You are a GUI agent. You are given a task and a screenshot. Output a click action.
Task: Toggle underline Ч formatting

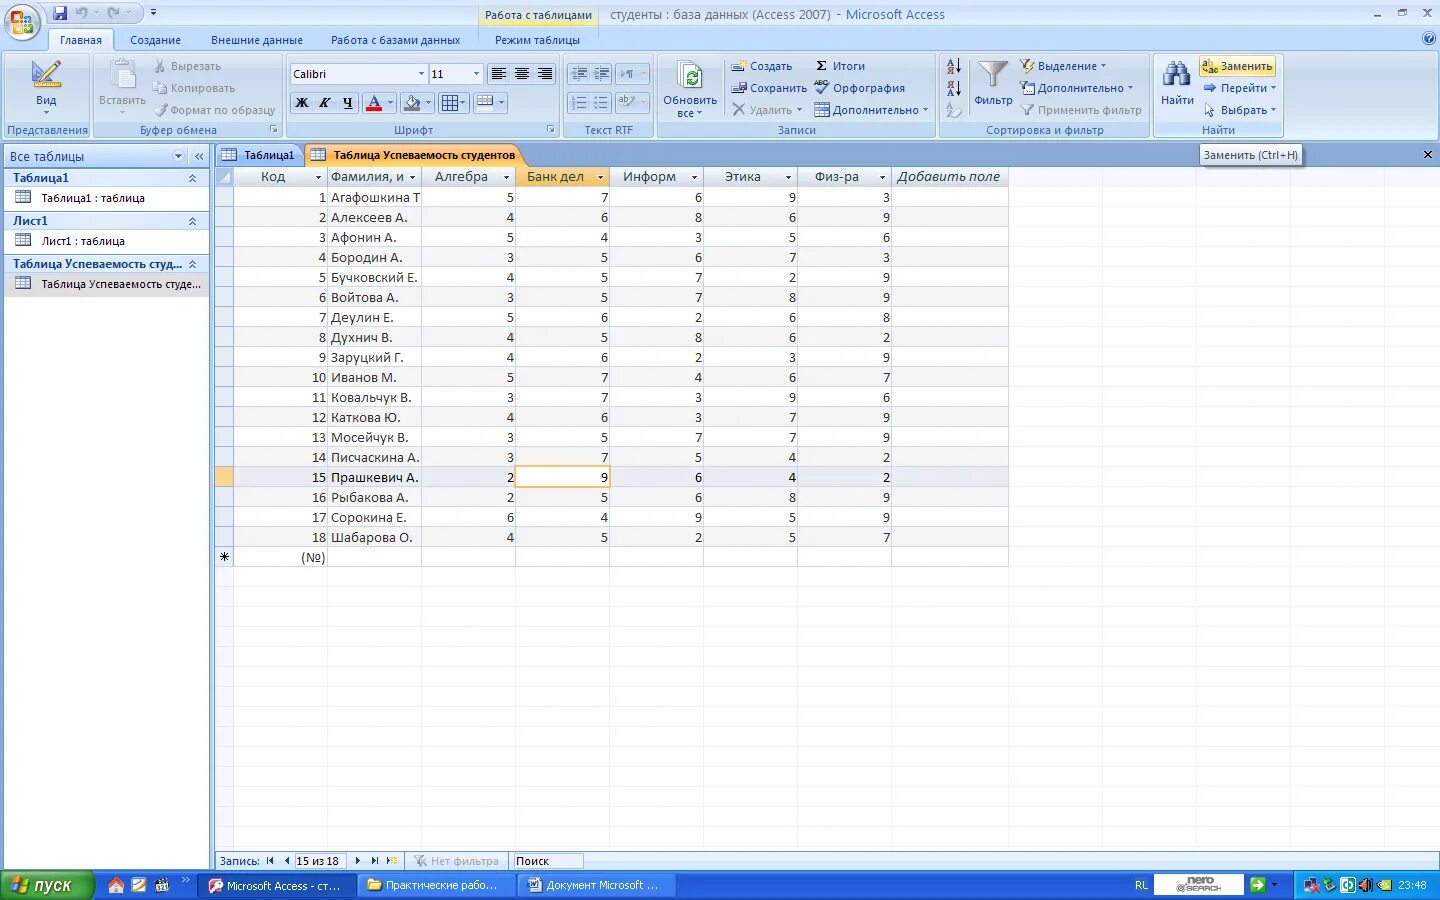(347, 102)
